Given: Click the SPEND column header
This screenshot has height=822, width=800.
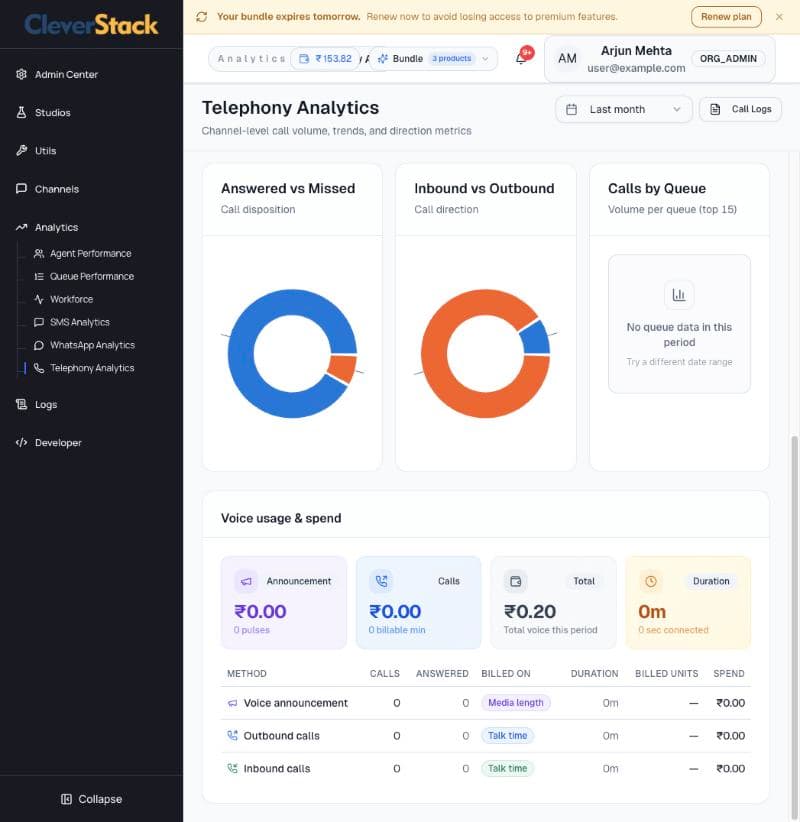Looking at the screenshot, I should pos(729,674).
